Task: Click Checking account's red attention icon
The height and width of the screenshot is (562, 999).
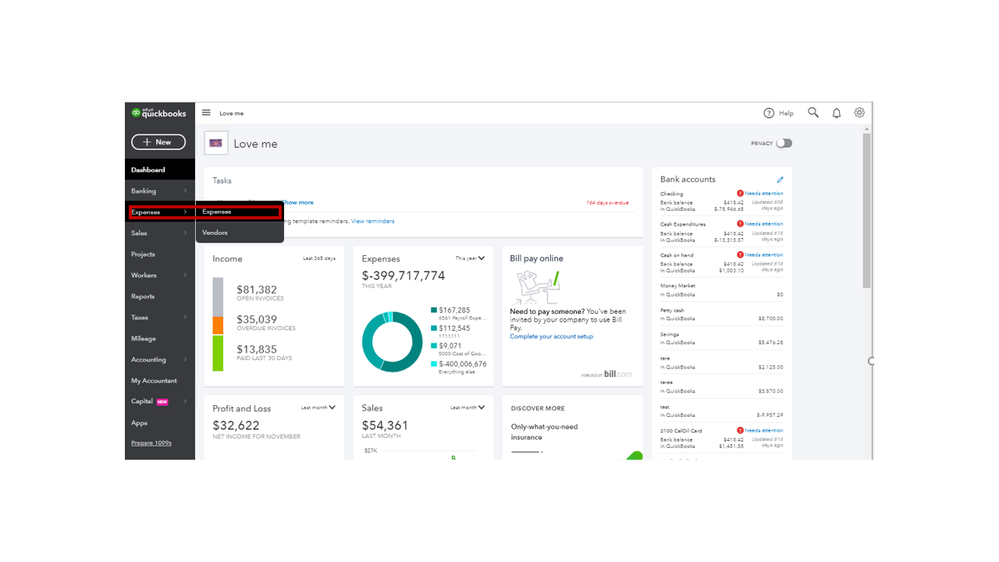Action: (x=740, y=193)
